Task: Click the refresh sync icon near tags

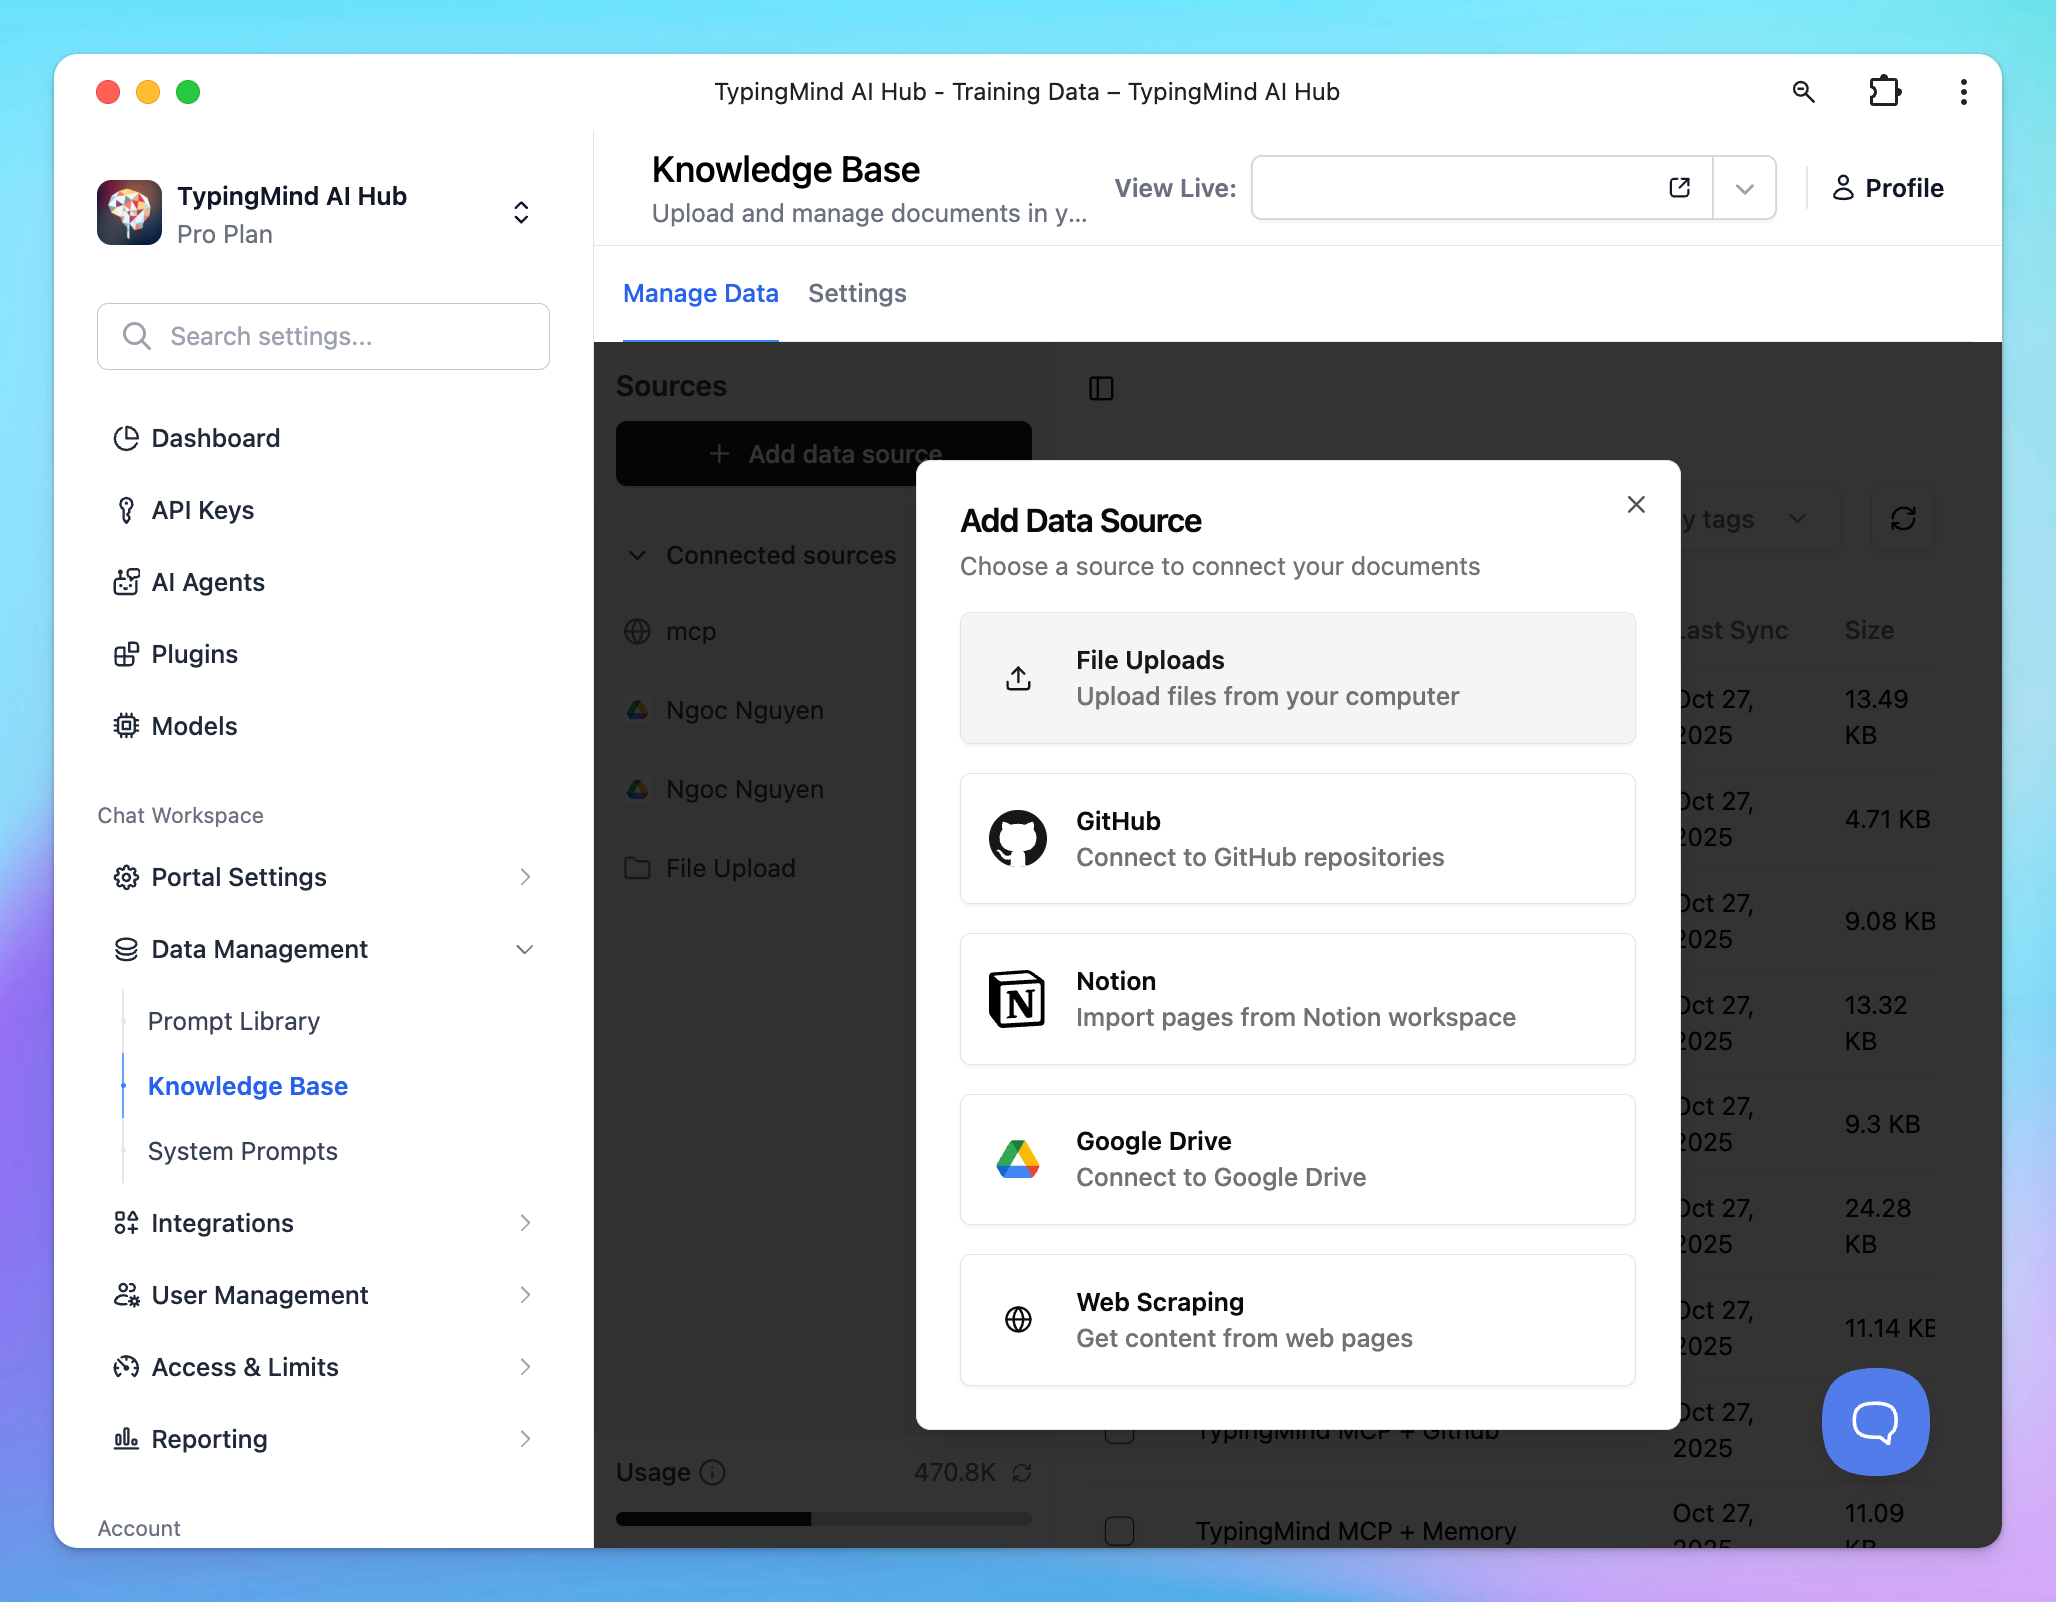Action: pos(1903,519)
